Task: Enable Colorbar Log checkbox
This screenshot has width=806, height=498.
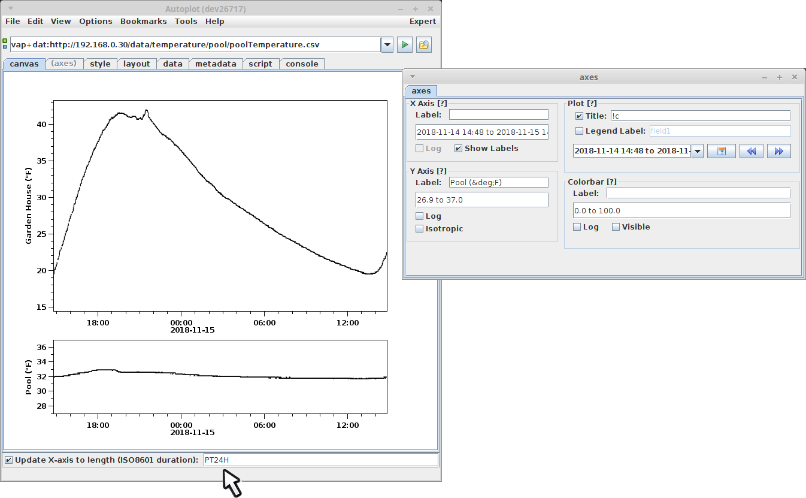Action: click(x=577, y=227)
